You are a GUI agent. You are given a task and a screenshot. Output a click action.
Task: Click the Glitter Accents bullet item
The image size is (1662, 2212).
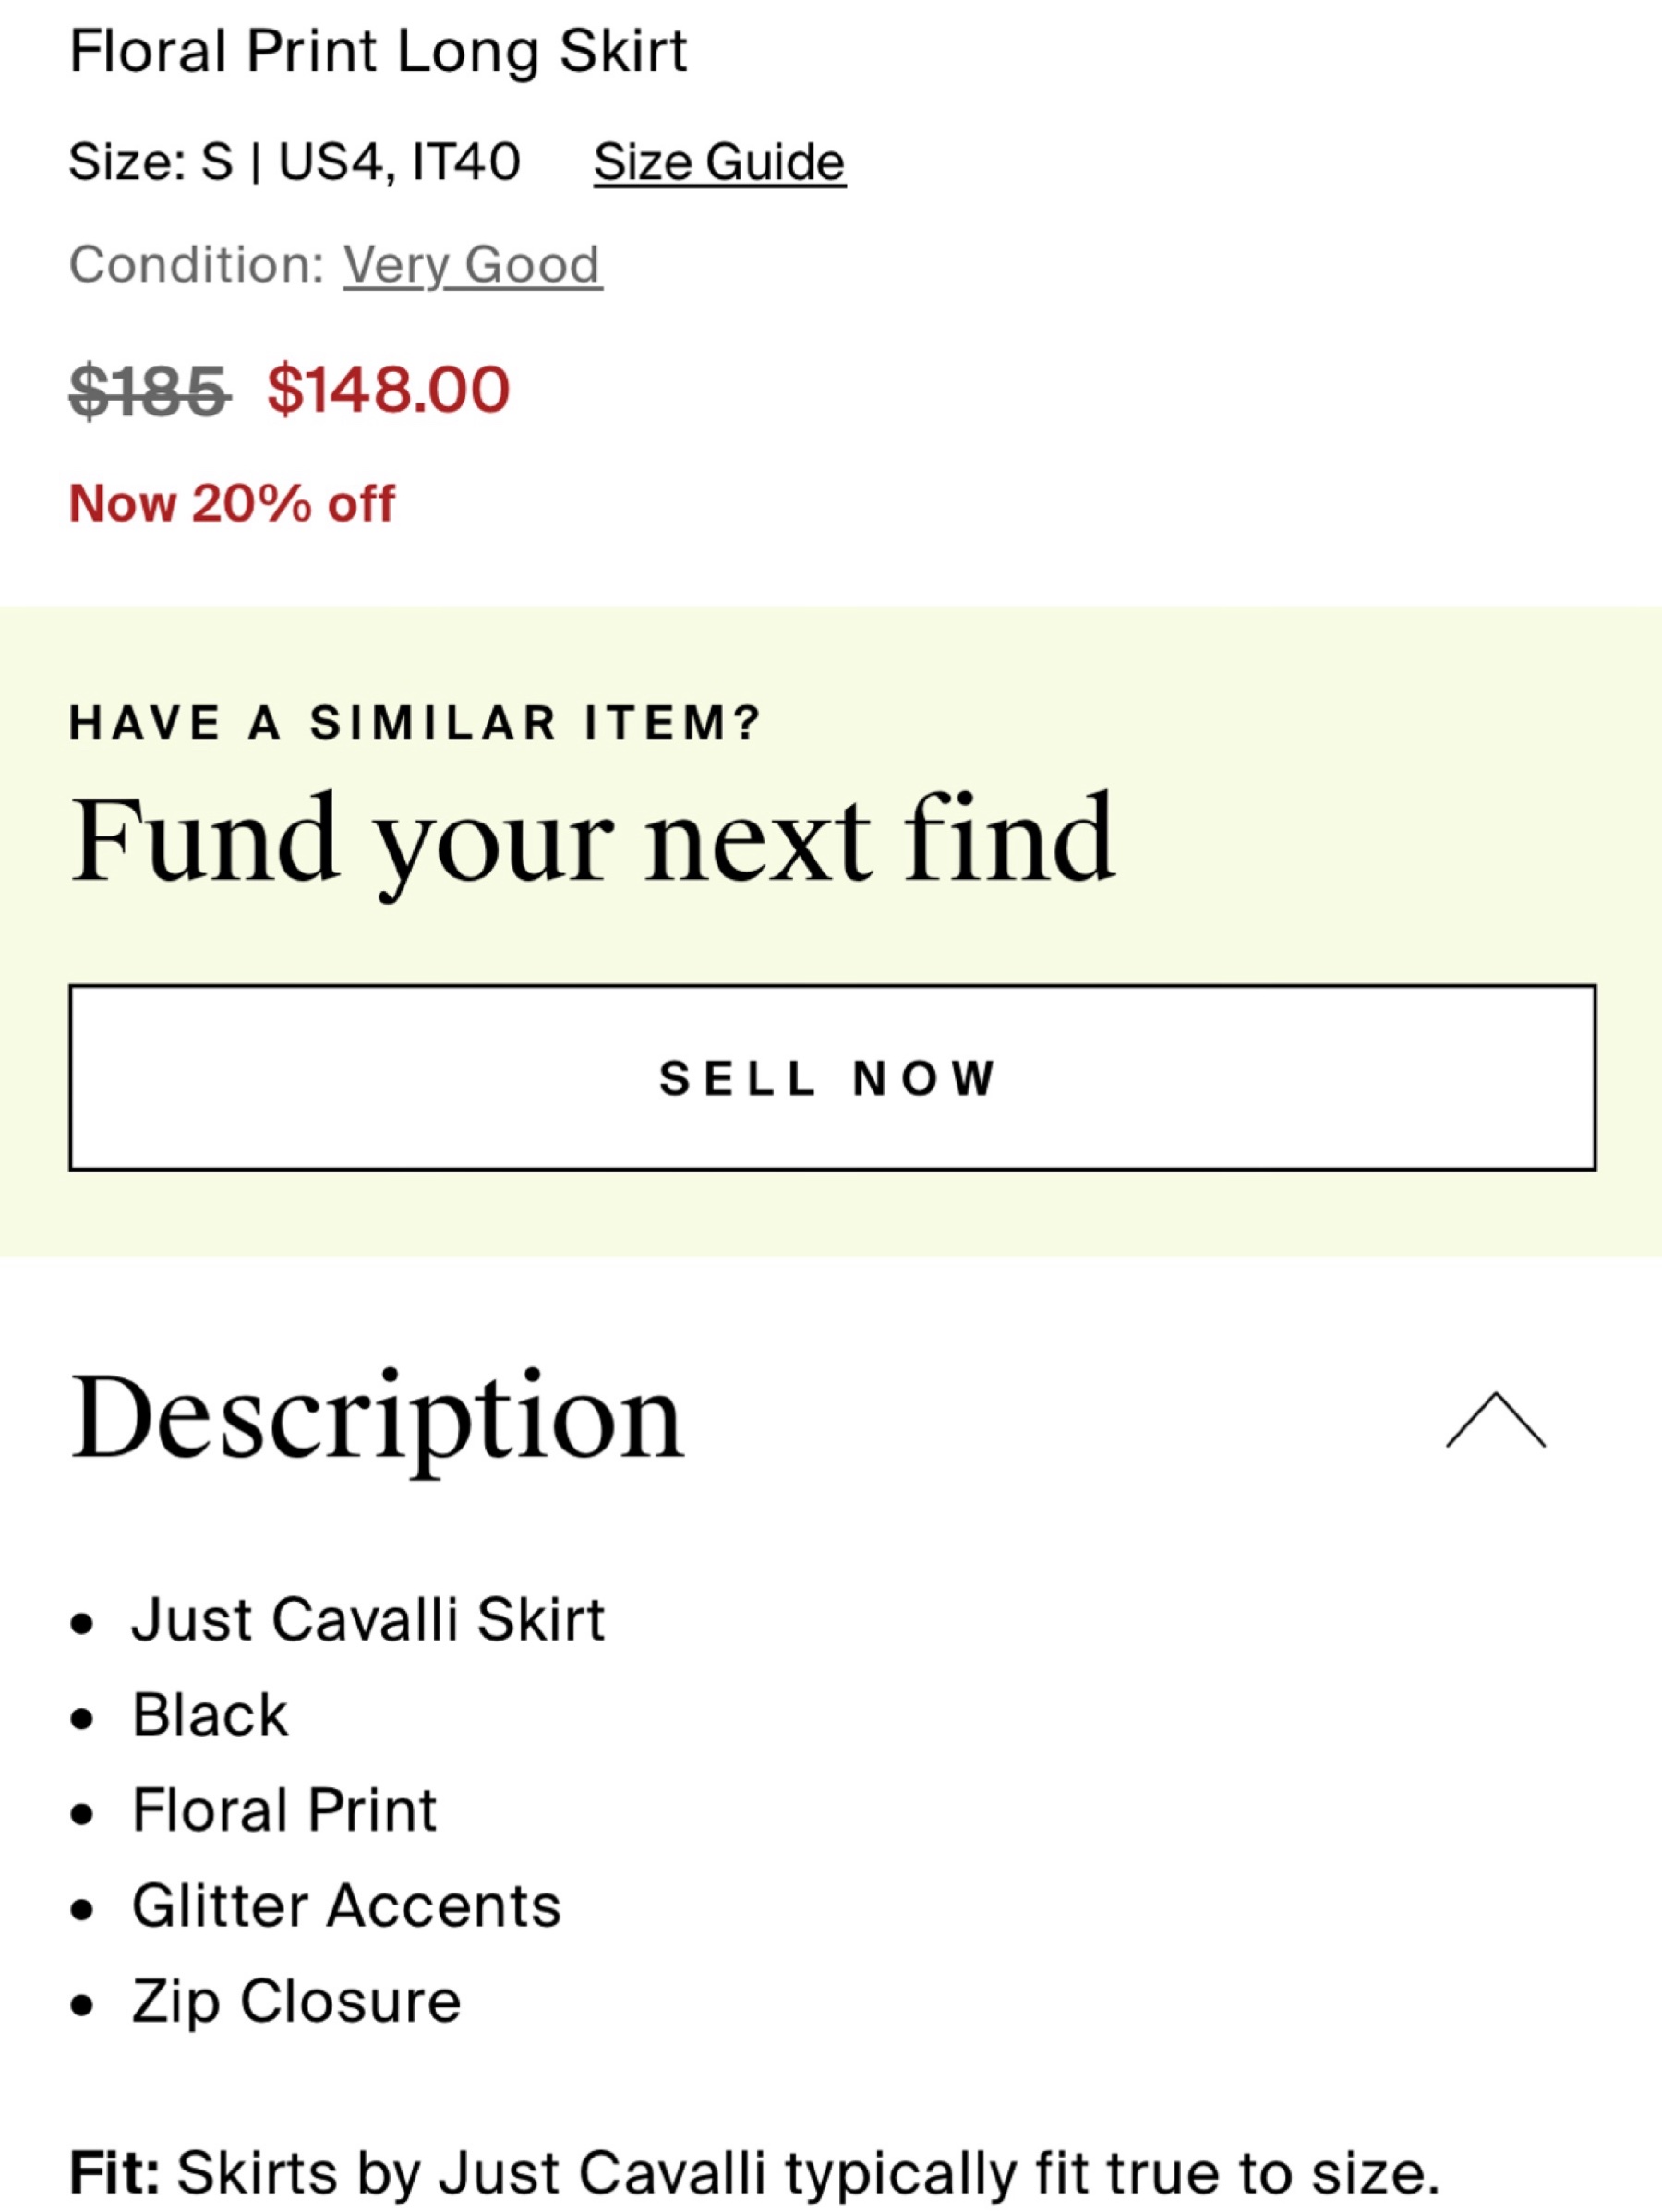tap(346, 1905)
